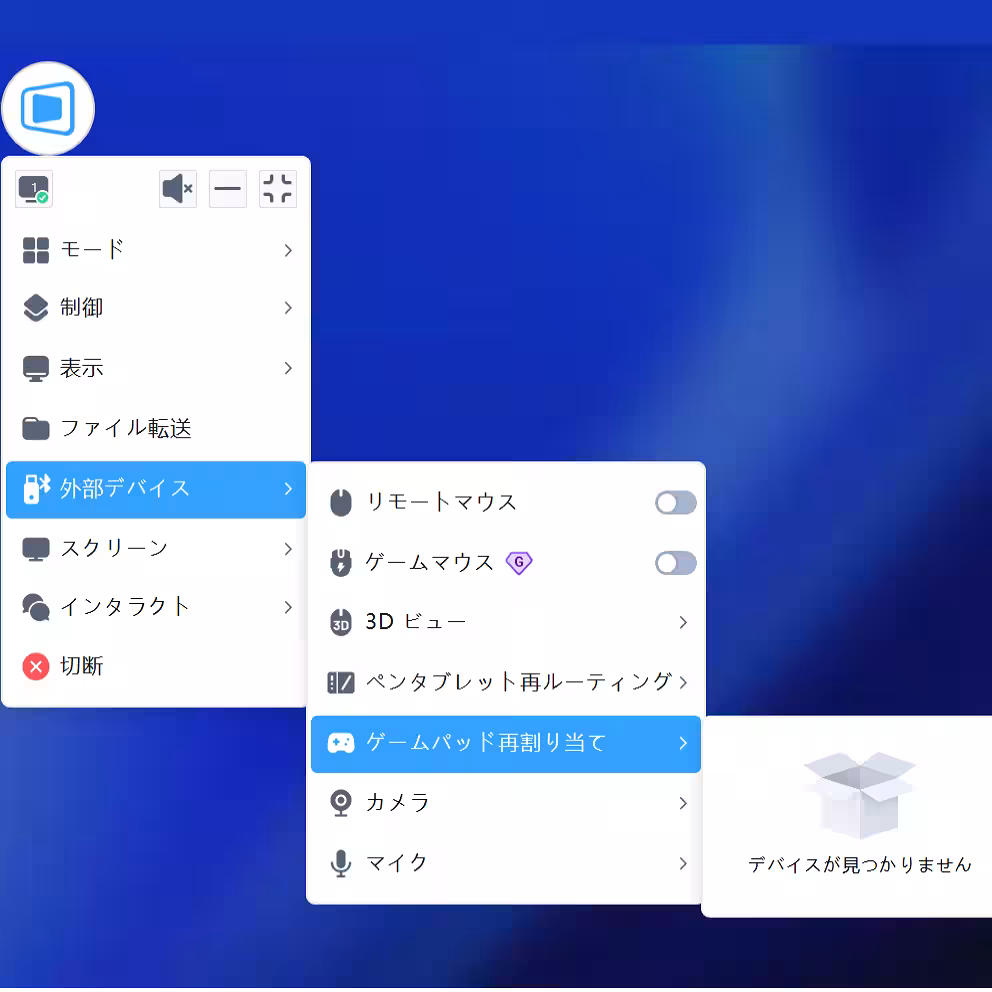Click the 3D ビュー cube icon
Screen dimensions: 992x992
click(340, 622)
